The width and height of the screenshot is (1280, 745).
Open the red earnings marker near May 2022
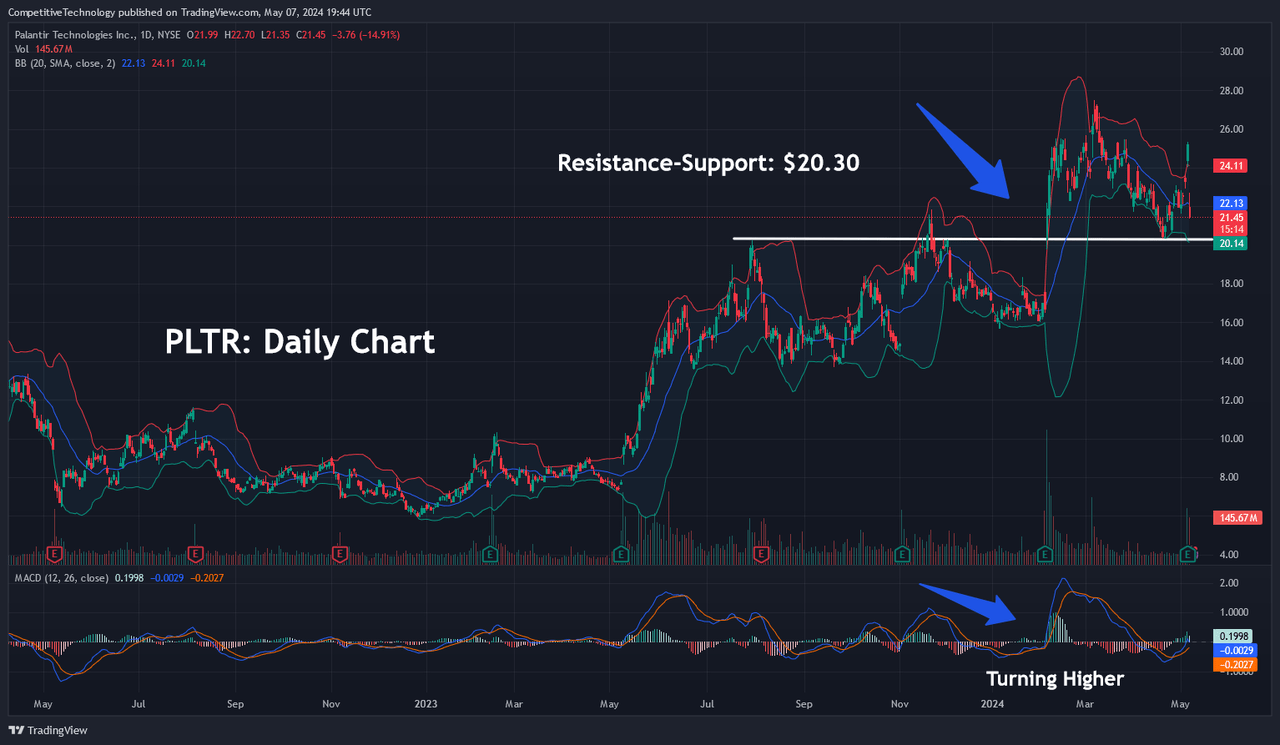[x=54, y=552]
